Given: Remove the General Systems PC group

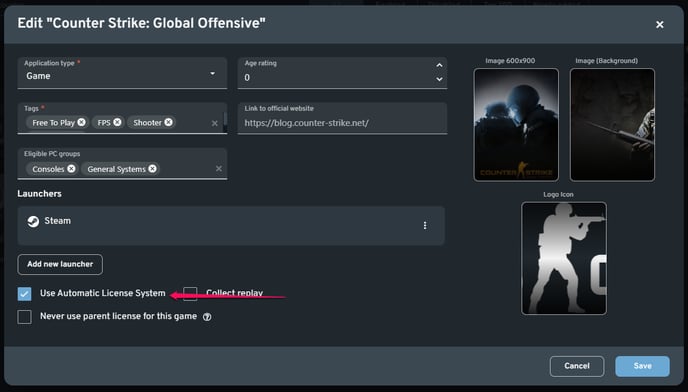Looking at the screenshot, I should [x=152, y=169].
